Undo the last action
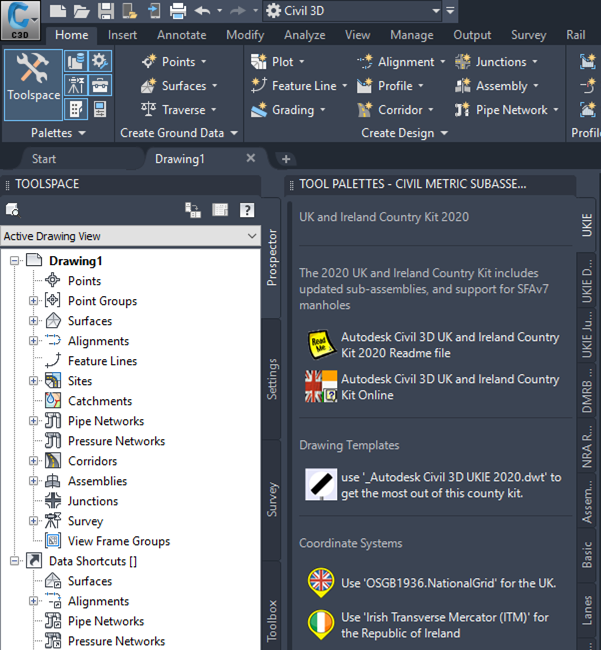 pyautogui.click(x=202, y=11)
